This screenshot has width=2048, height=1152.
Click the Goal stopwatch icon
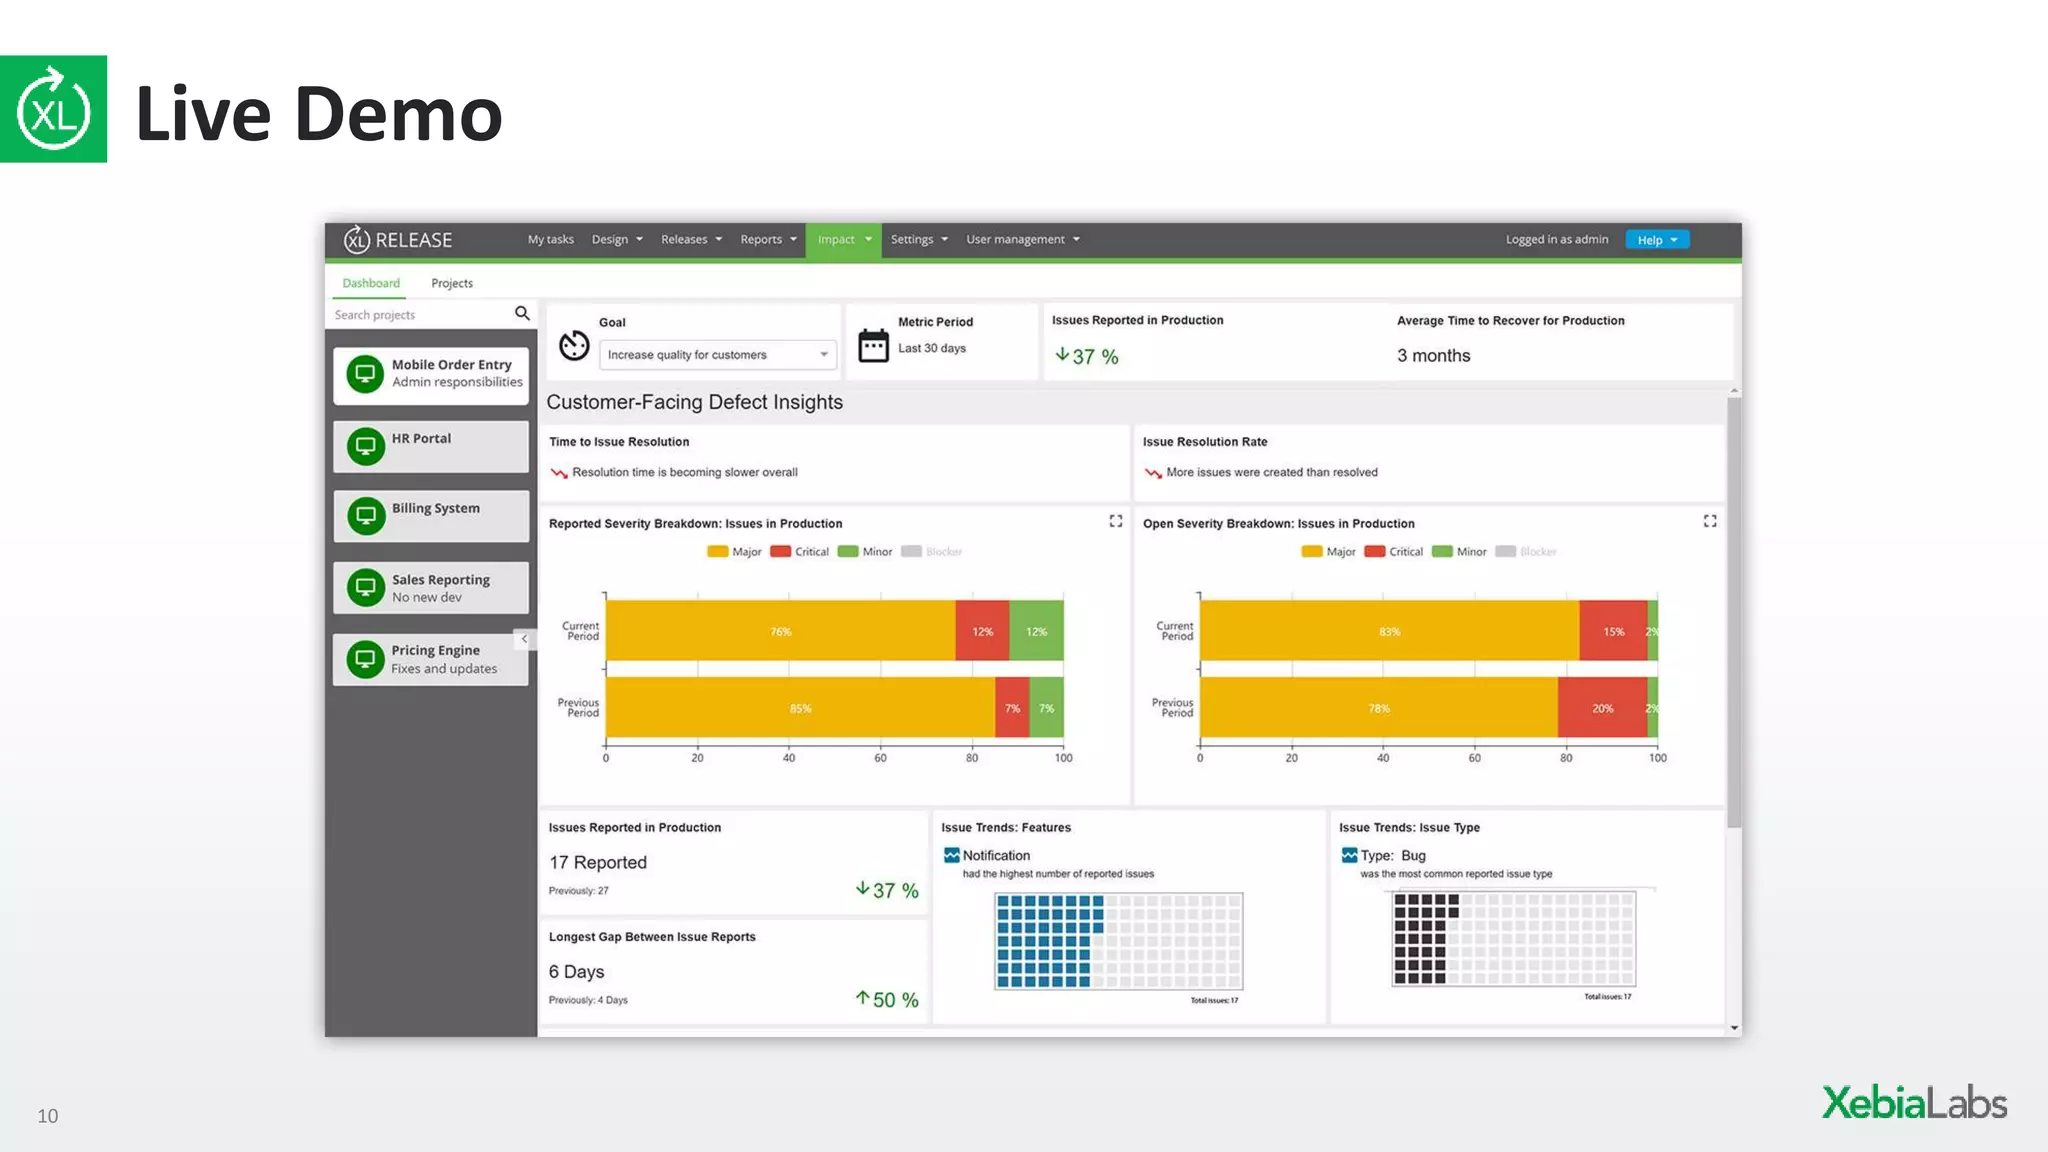[x=574, y=346]
